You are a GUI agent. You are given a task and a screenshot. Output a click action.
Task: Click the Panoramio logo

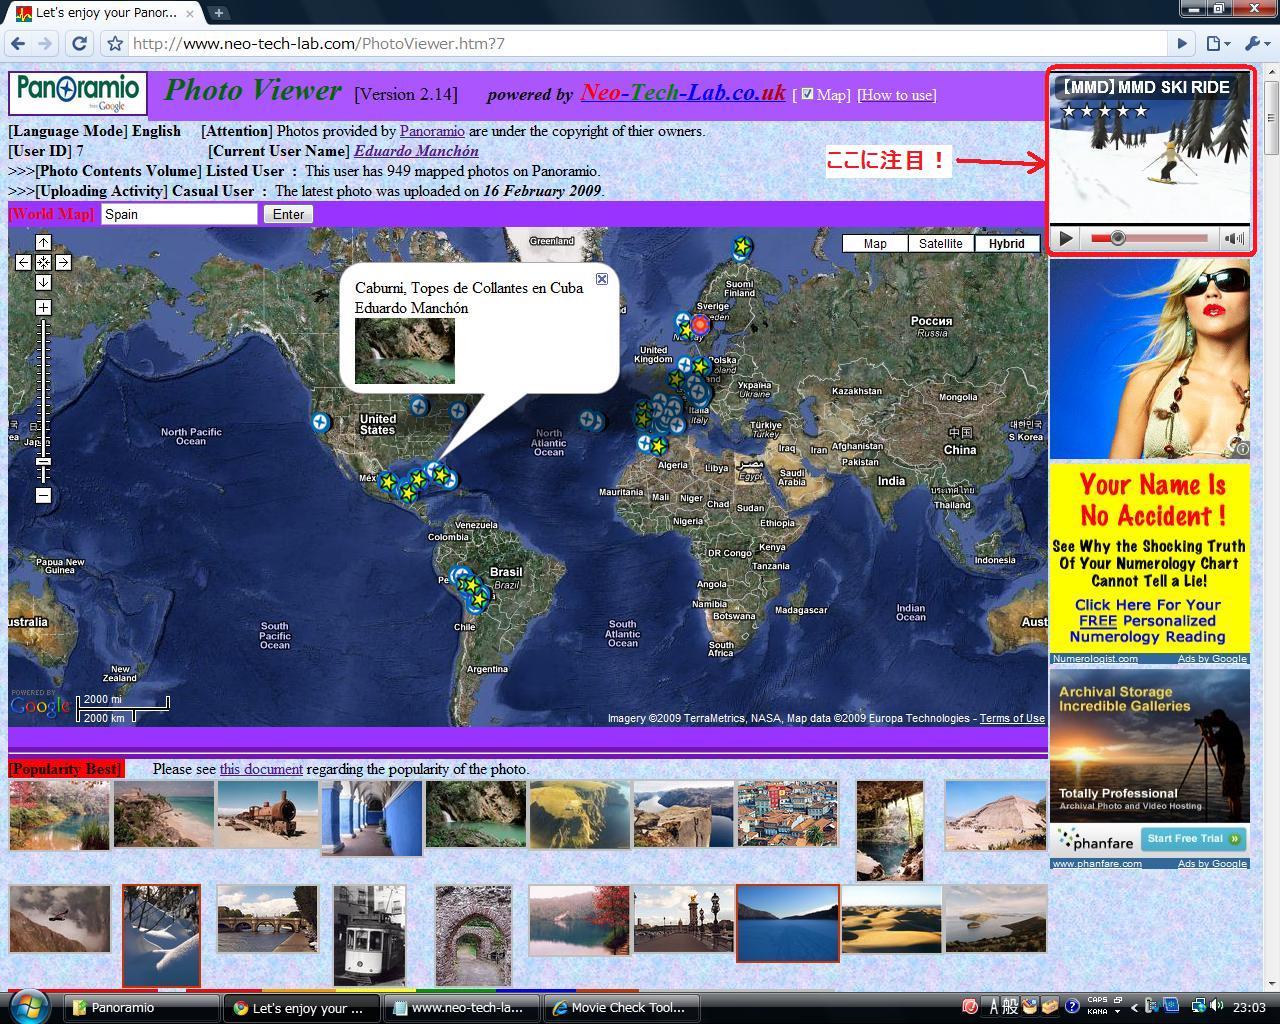(x=78, y=93)
